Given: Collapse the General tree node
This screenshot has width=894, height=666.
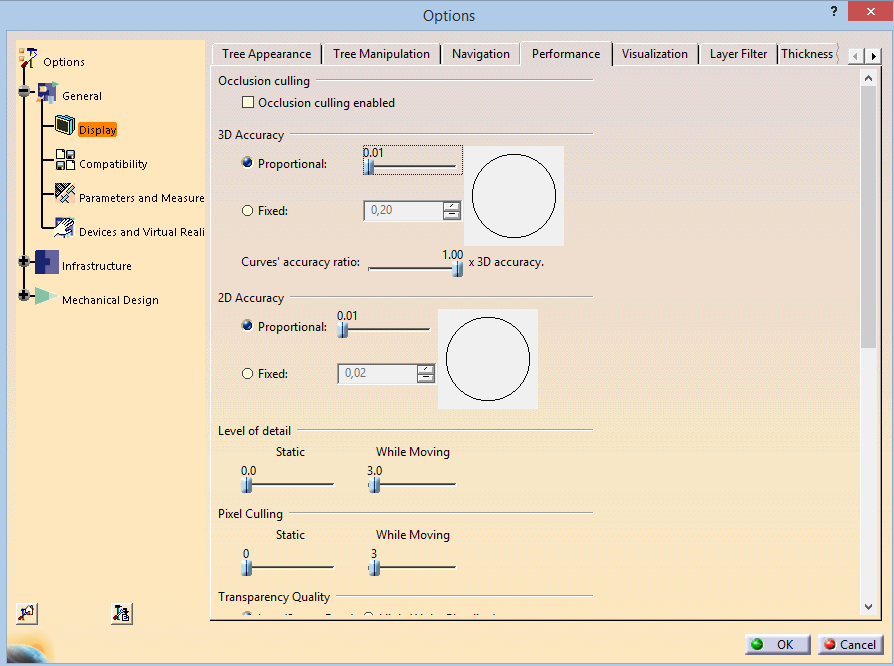Looking at the screenshot, I should tap(23, 91).
